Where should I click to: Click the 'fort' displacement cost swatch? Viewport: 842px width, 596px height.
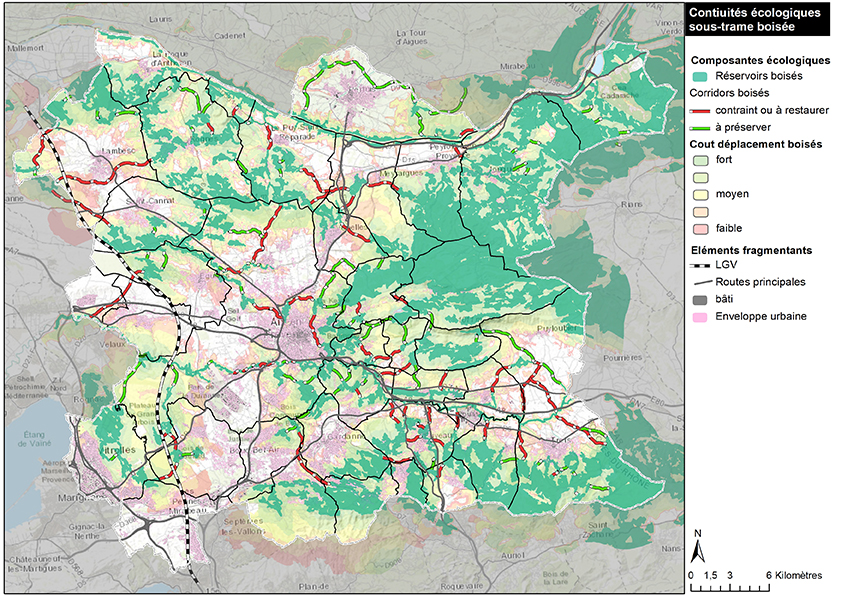pos(700,160)
